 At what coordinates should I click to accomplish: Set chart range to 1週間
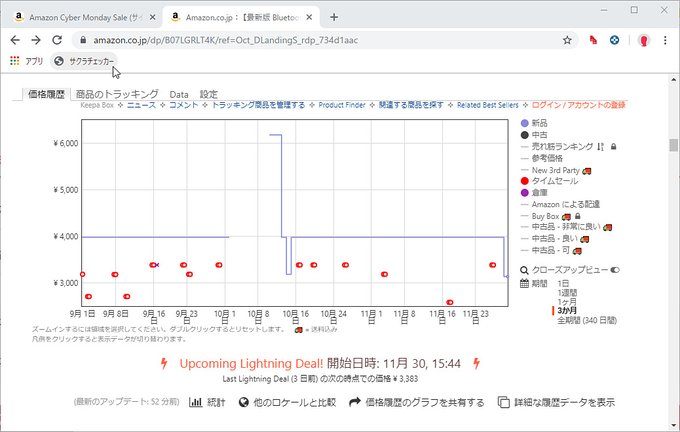[567, 293]
